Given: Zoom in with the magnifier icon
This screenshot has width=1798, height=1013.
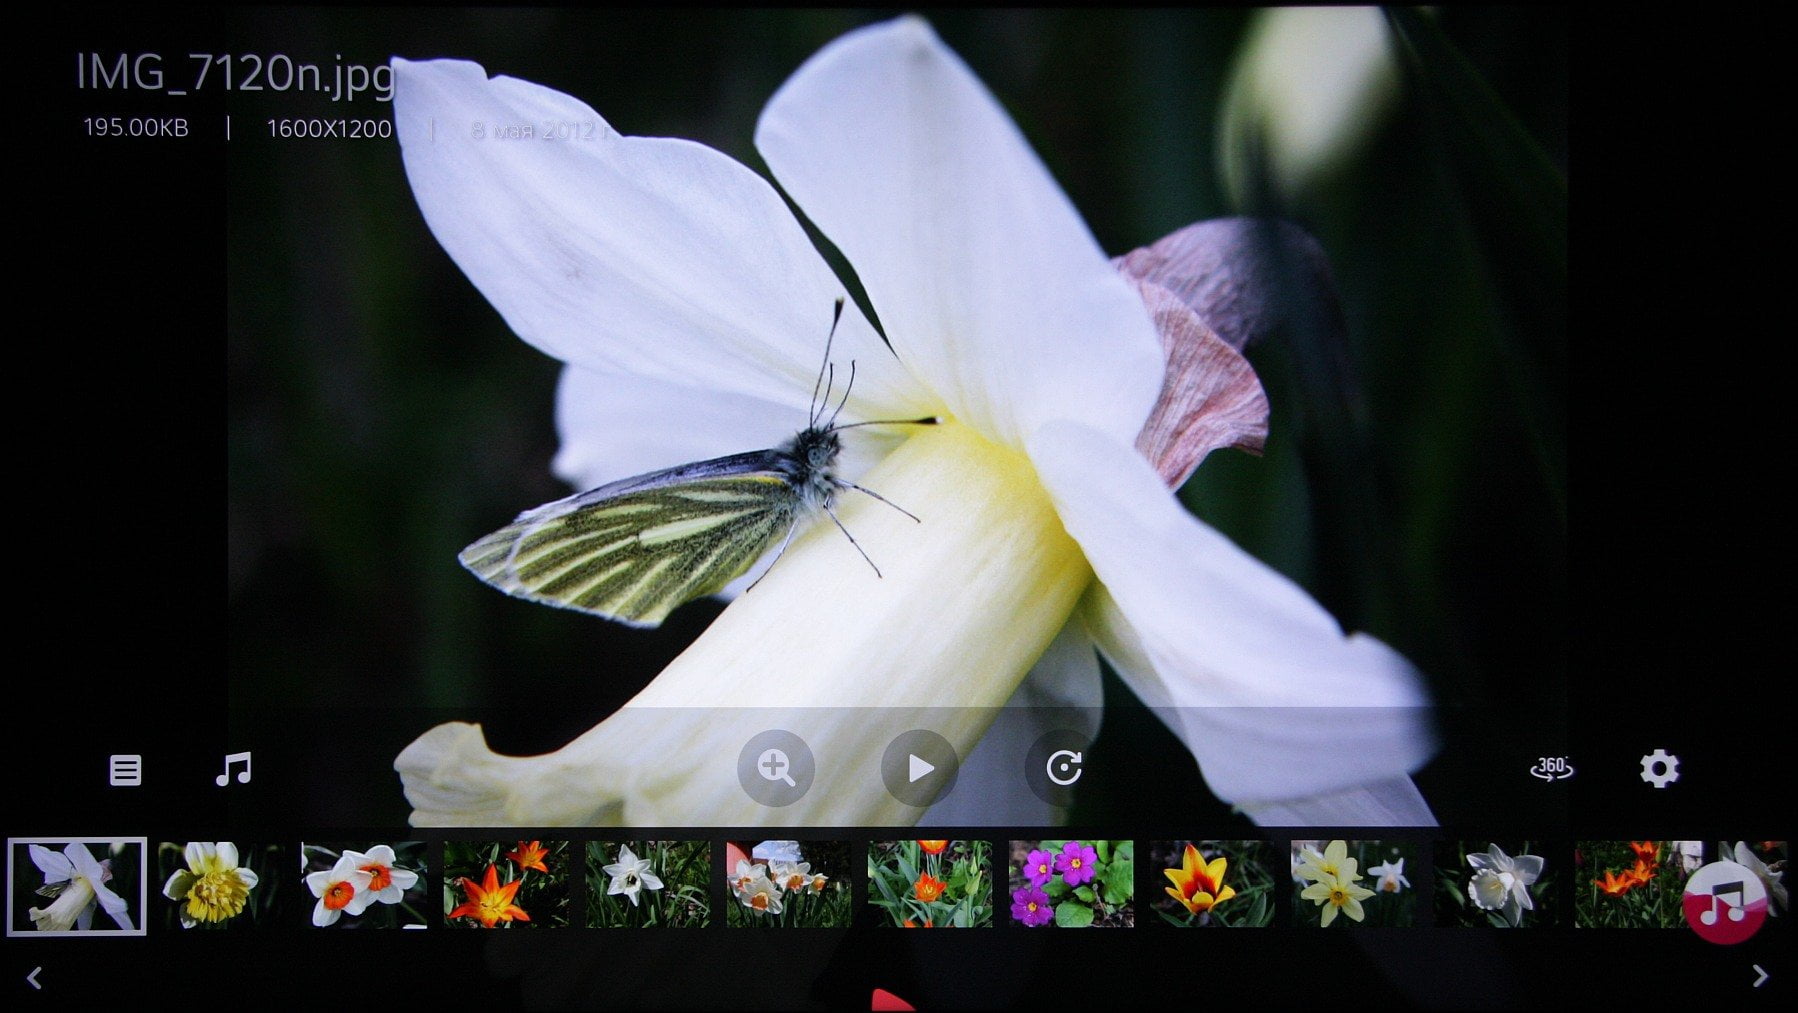Looking at the screenshot, I should 776,768.
